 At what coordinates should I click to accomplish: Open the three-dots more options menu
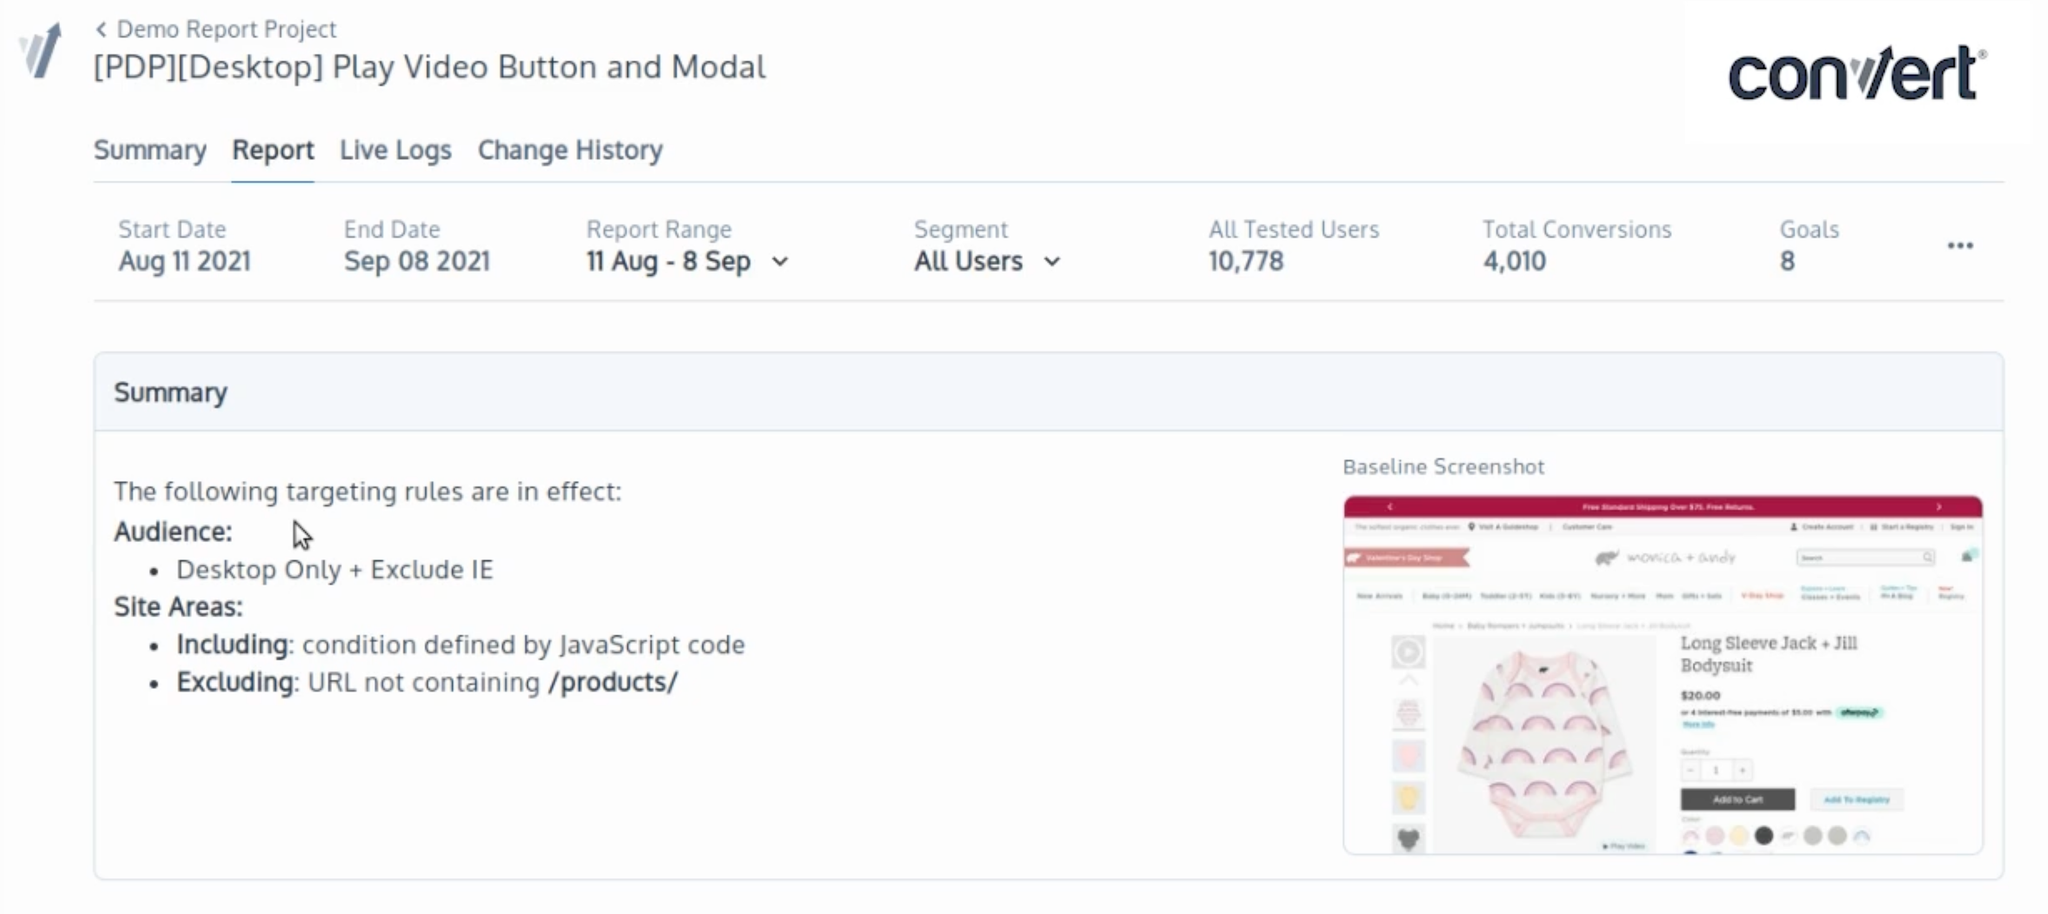[x=1960, y=246]
